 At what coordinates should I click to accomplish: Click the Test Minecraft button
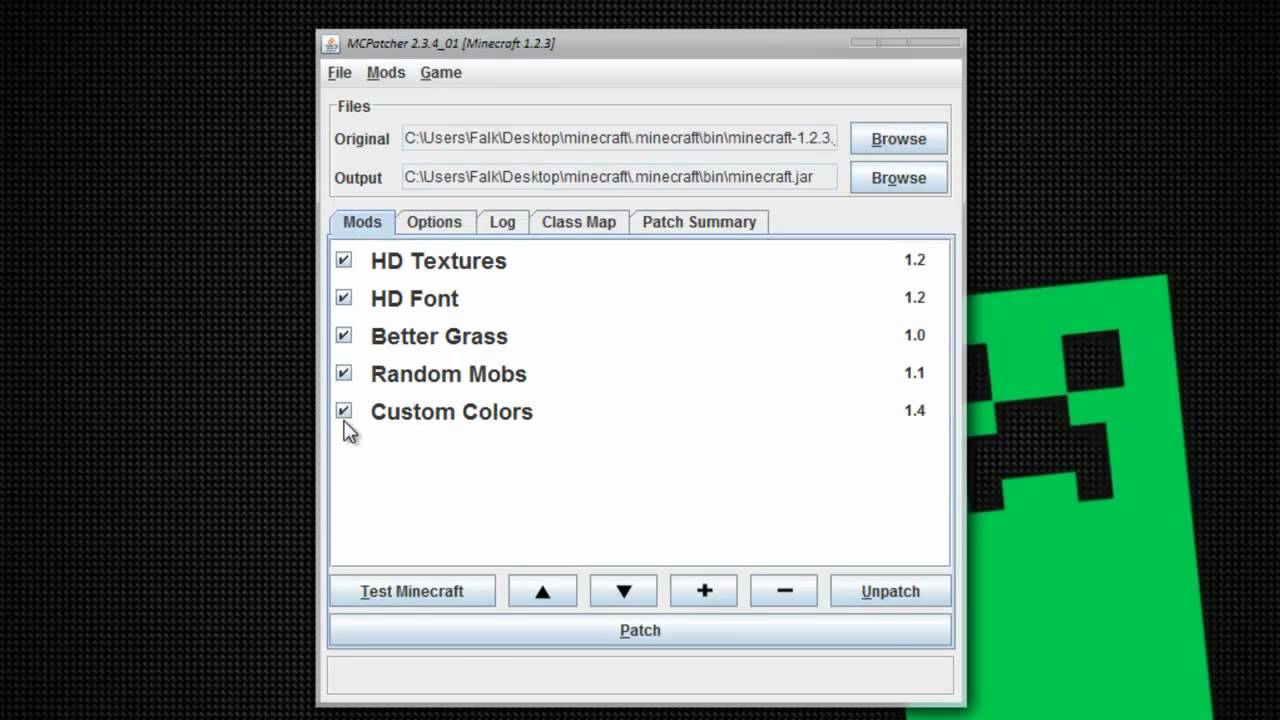(412, 591)
